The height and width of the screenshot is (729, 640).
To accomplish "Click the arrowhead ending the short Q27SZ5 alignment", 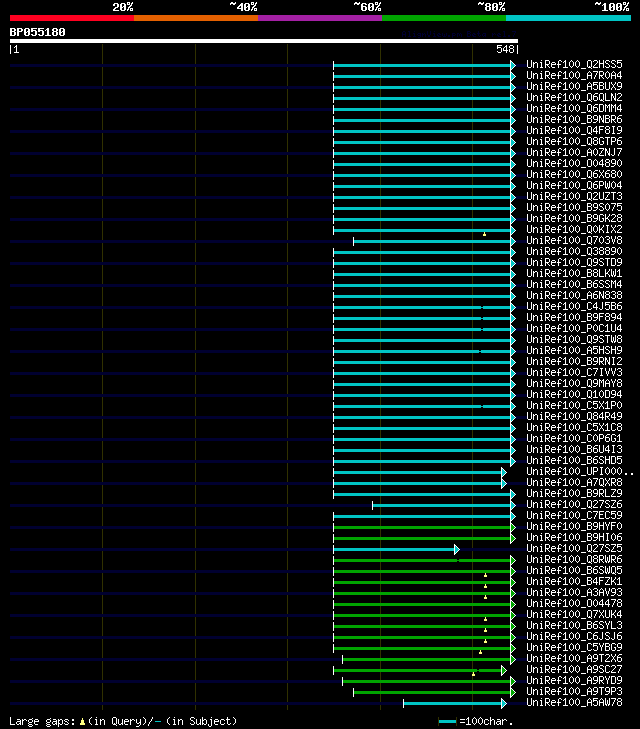I will point(457,550).
